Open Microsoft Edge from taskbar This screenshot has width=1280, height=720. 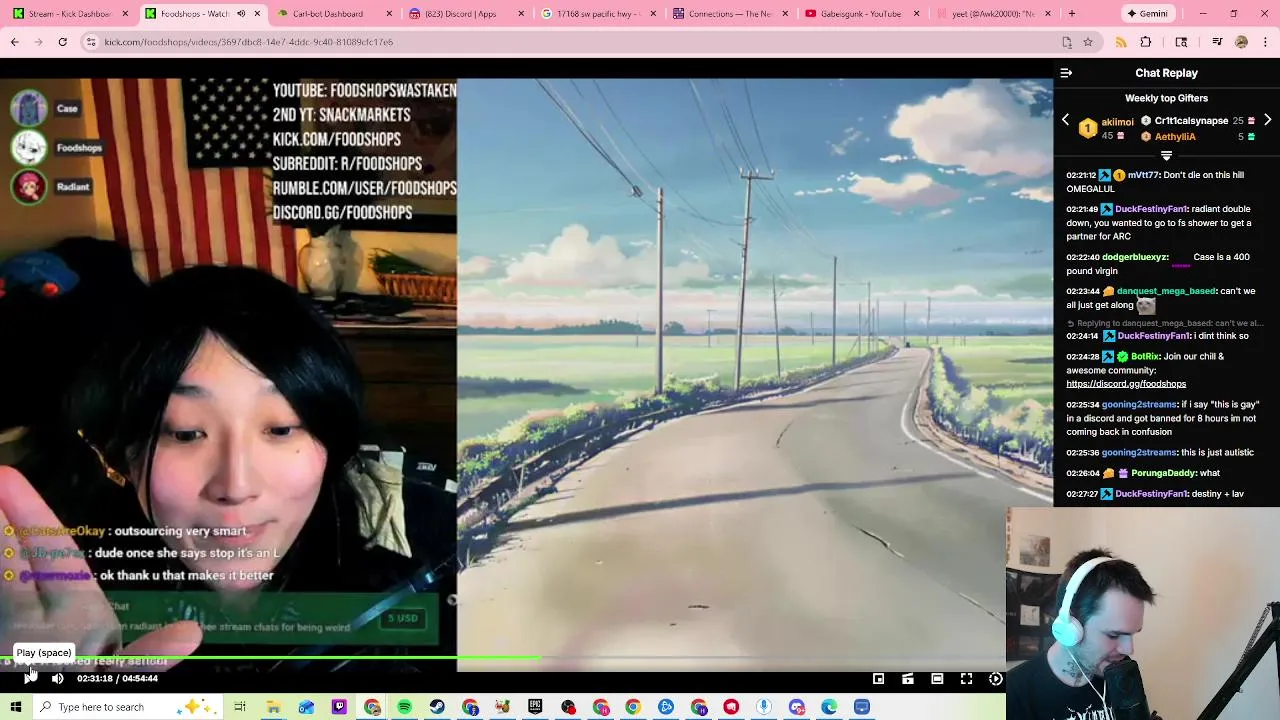click(829, 707)
